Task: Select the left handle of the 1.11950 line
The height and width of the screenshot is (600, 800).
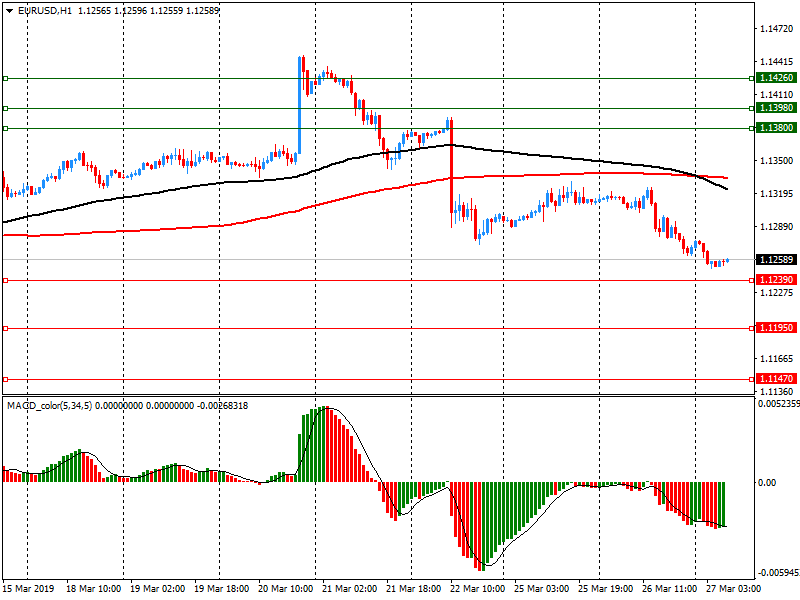Action: point(5,328)
